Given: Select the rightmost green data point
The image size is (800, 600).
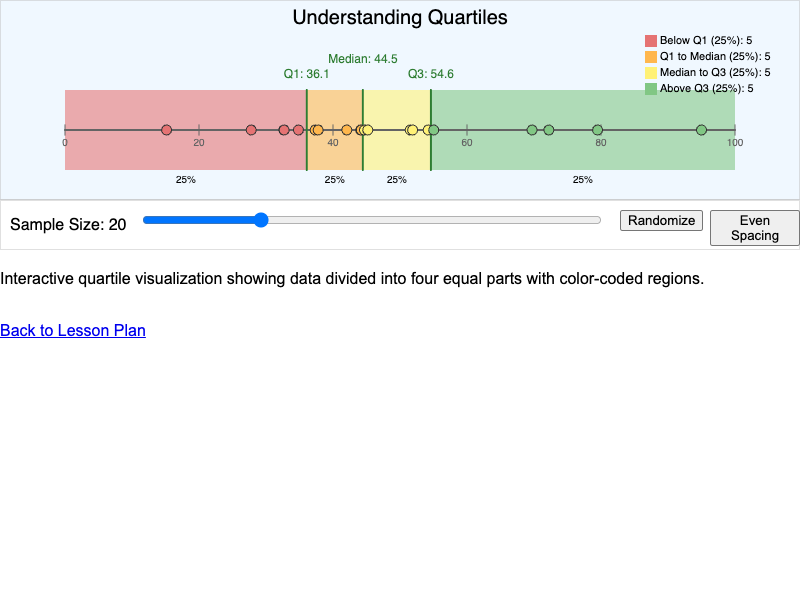Looking at the screenshot, I should coord(701,129).
